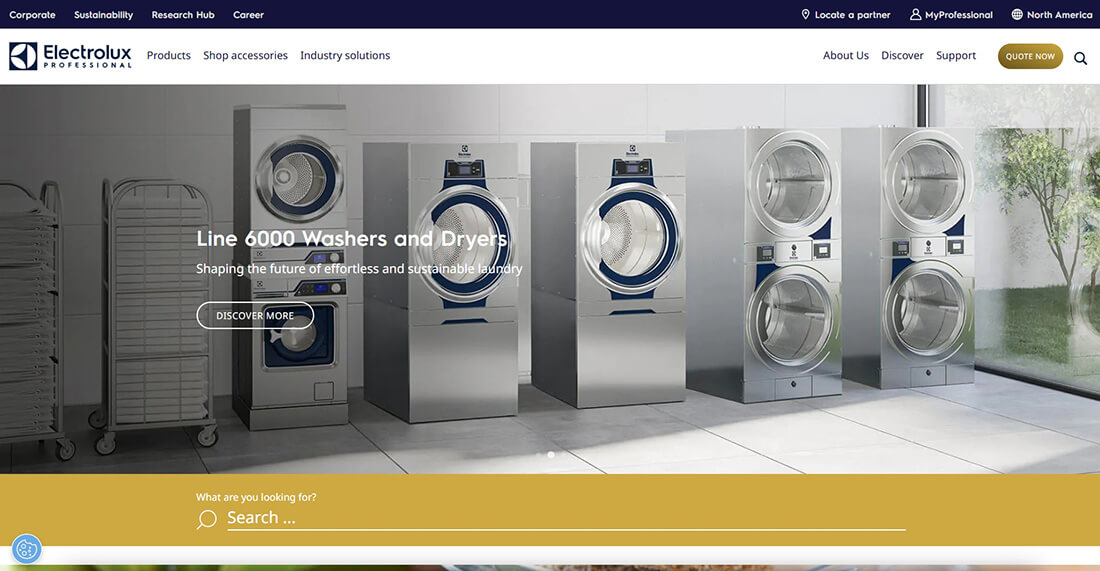This screenshot has width=1100, height=571.
Task: Click 'What are you looking for?' label
Action: (256, 497)
